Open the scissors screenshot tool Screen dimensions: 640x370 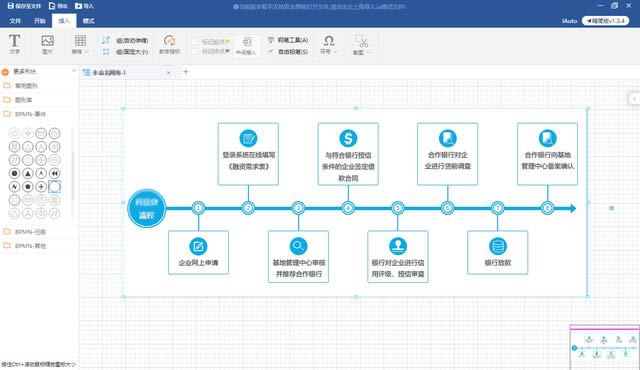362,41
